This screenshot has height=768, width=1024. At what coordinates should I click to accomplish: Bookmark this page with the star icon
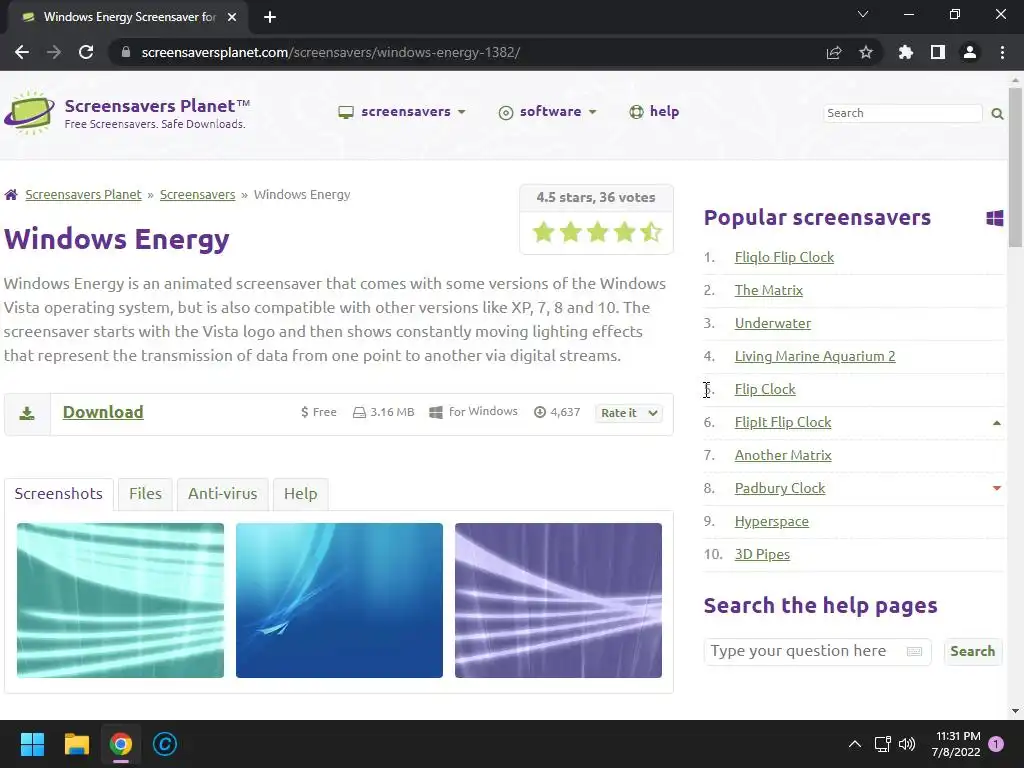866,52
